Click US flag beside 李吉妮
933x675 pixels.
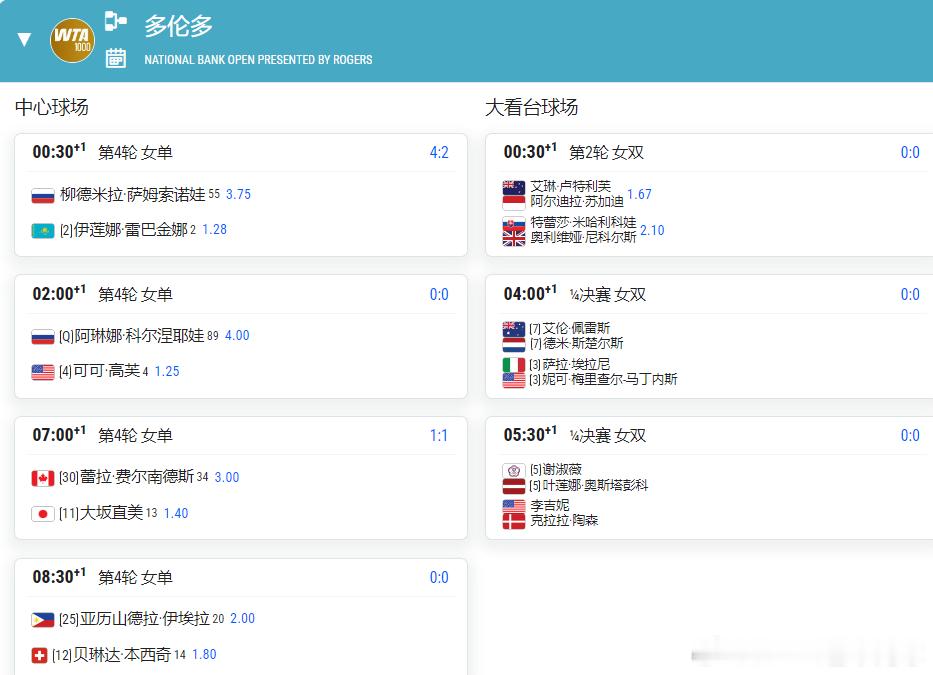(514, 506)
